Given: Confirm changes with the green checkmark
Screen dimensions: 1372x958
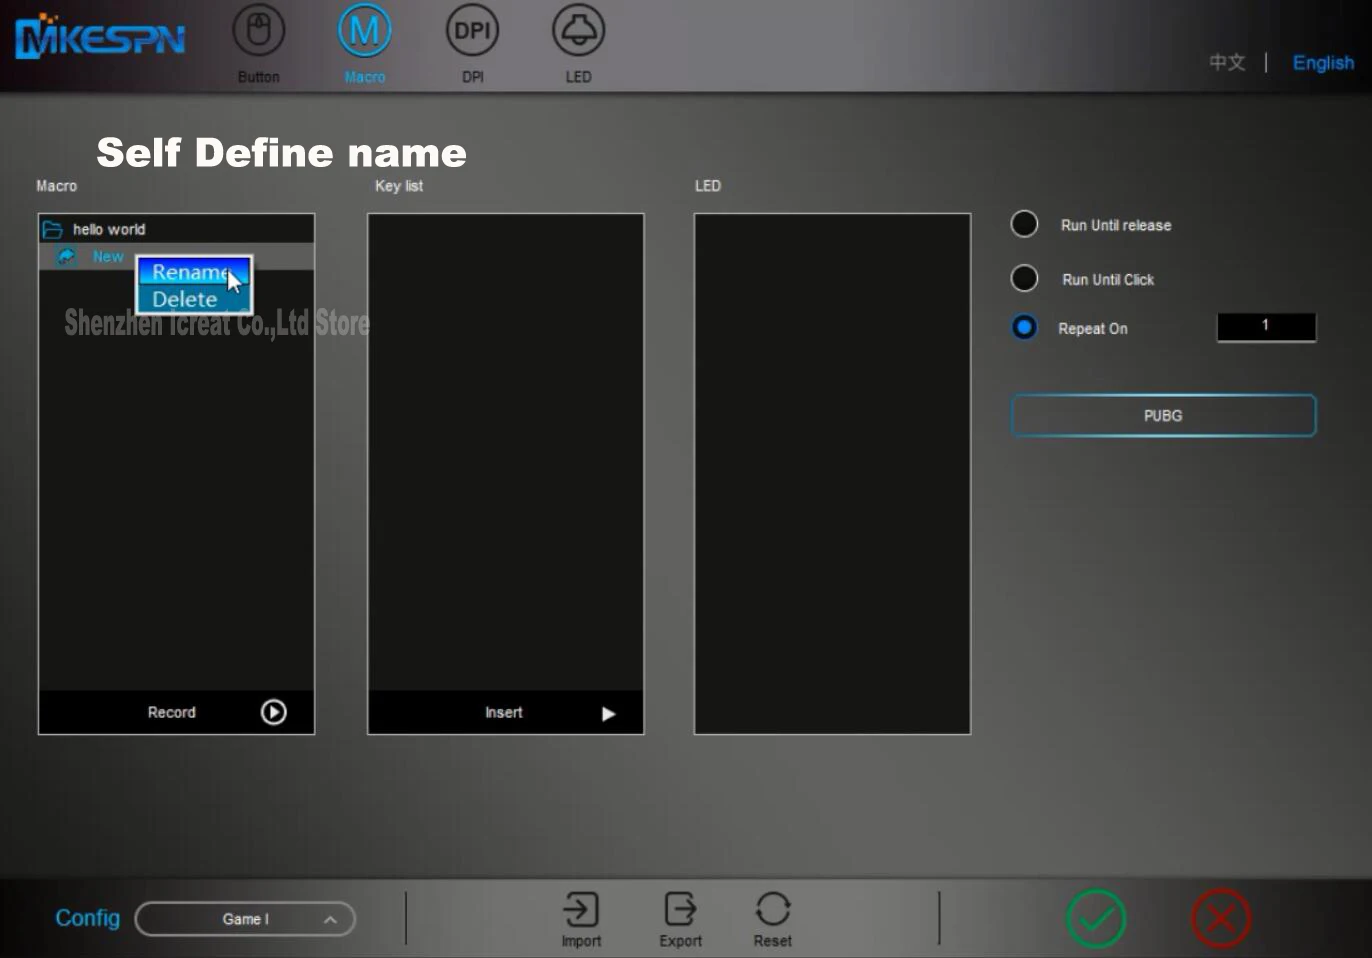Looking at the screenshot, I should click(x=1096, y=918).
